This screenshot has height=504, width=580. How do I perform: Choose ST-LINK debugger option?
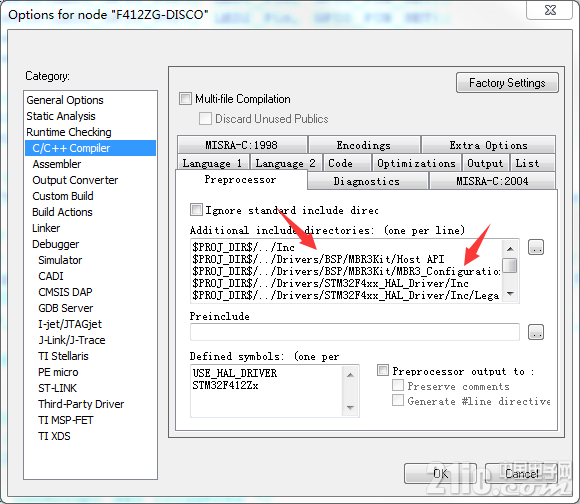tap(57, 388)
